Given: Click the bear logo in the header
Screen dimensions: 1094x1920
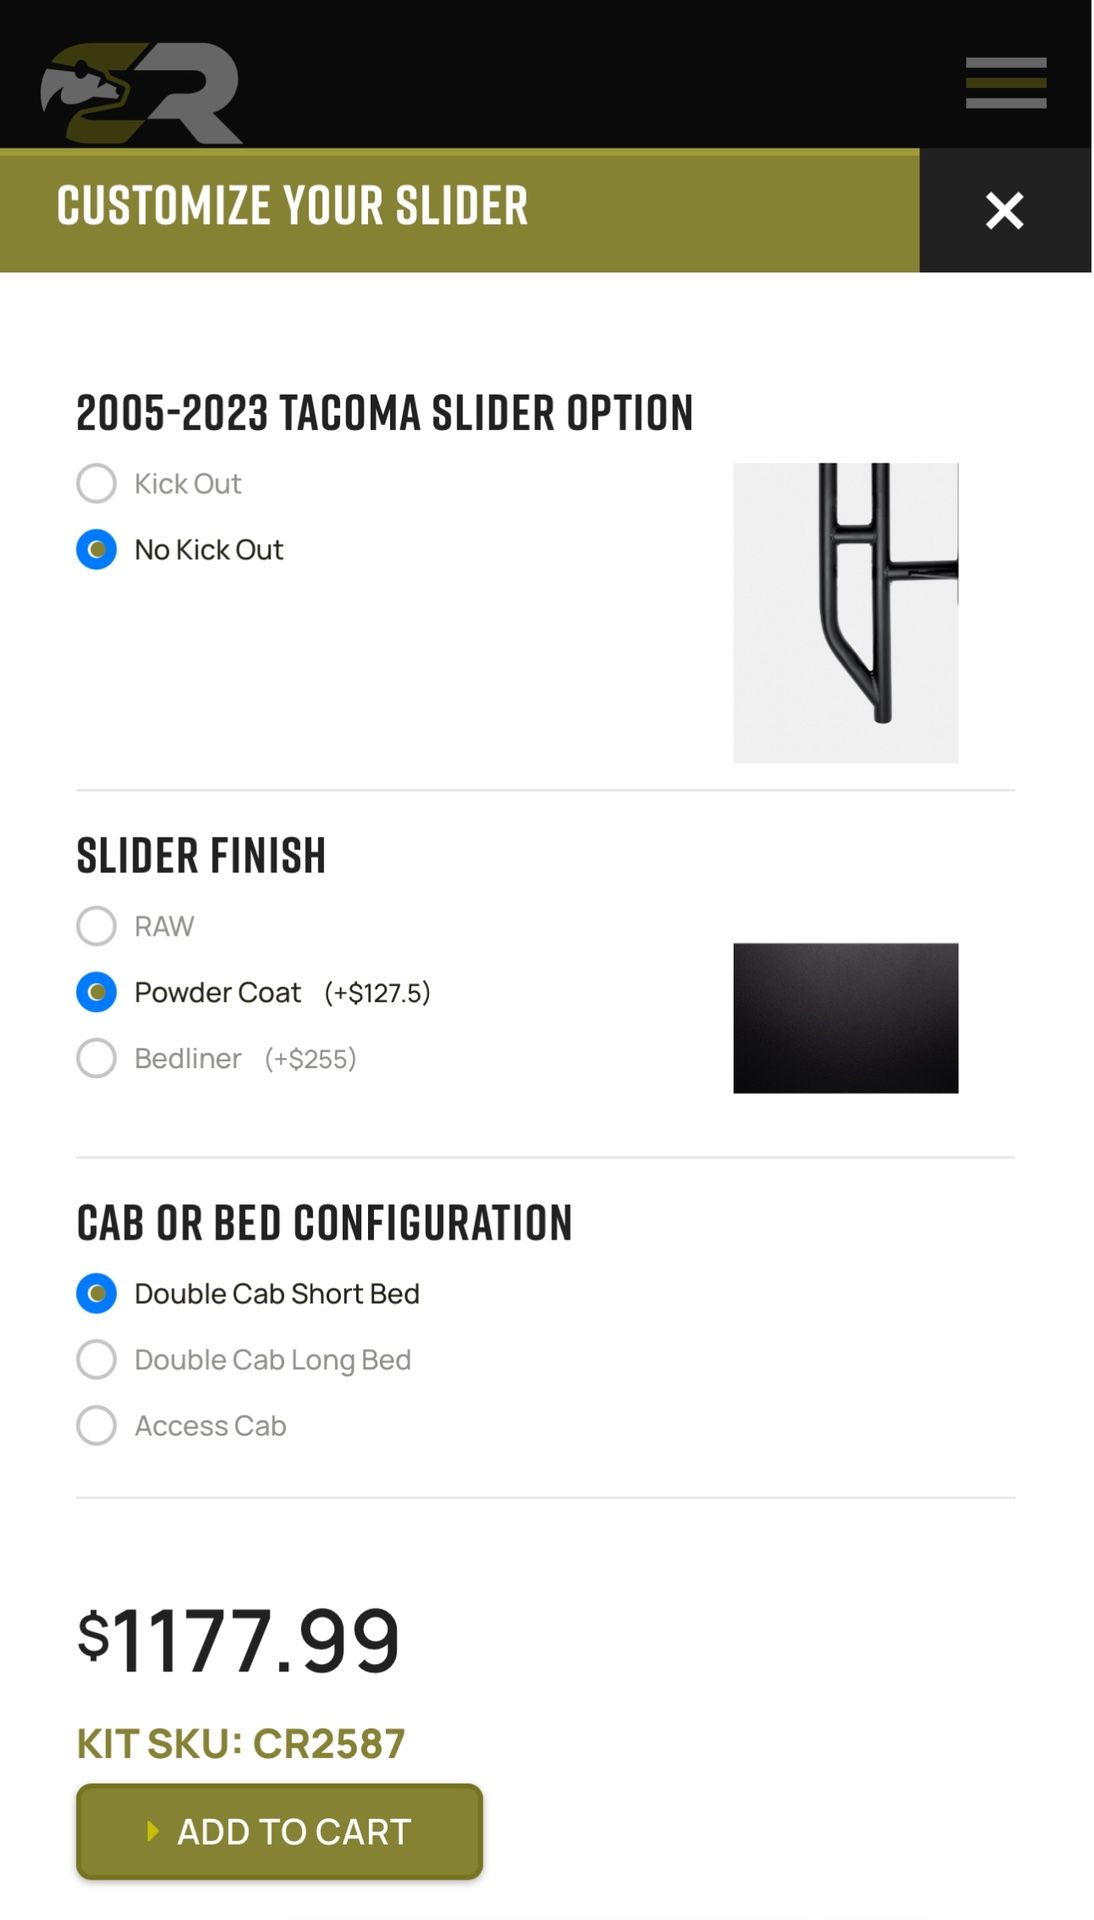Looking at the screenshot, I should (x=141, y=94).
